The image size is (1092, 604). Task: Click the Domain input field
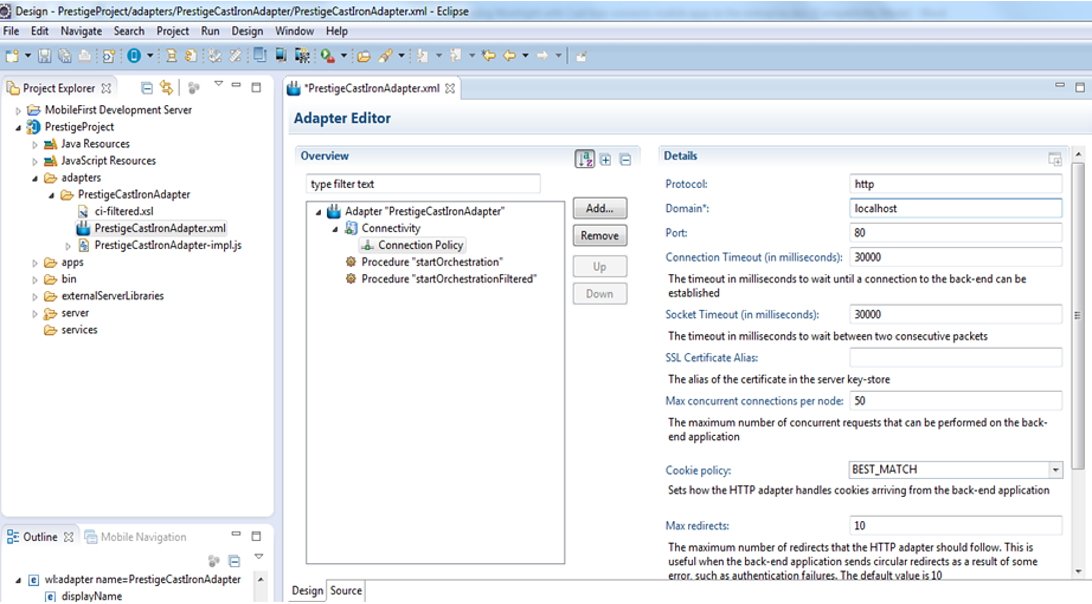pyautogui.click(x=956, y=208)
